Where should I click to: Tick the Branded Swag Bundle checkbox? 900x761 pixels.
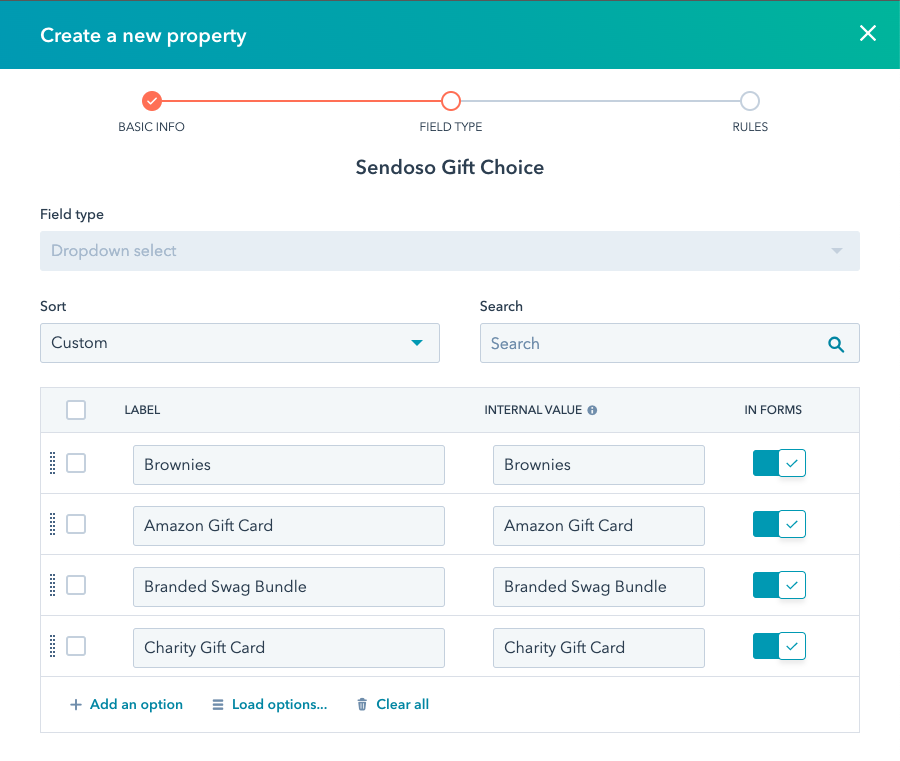76,586
